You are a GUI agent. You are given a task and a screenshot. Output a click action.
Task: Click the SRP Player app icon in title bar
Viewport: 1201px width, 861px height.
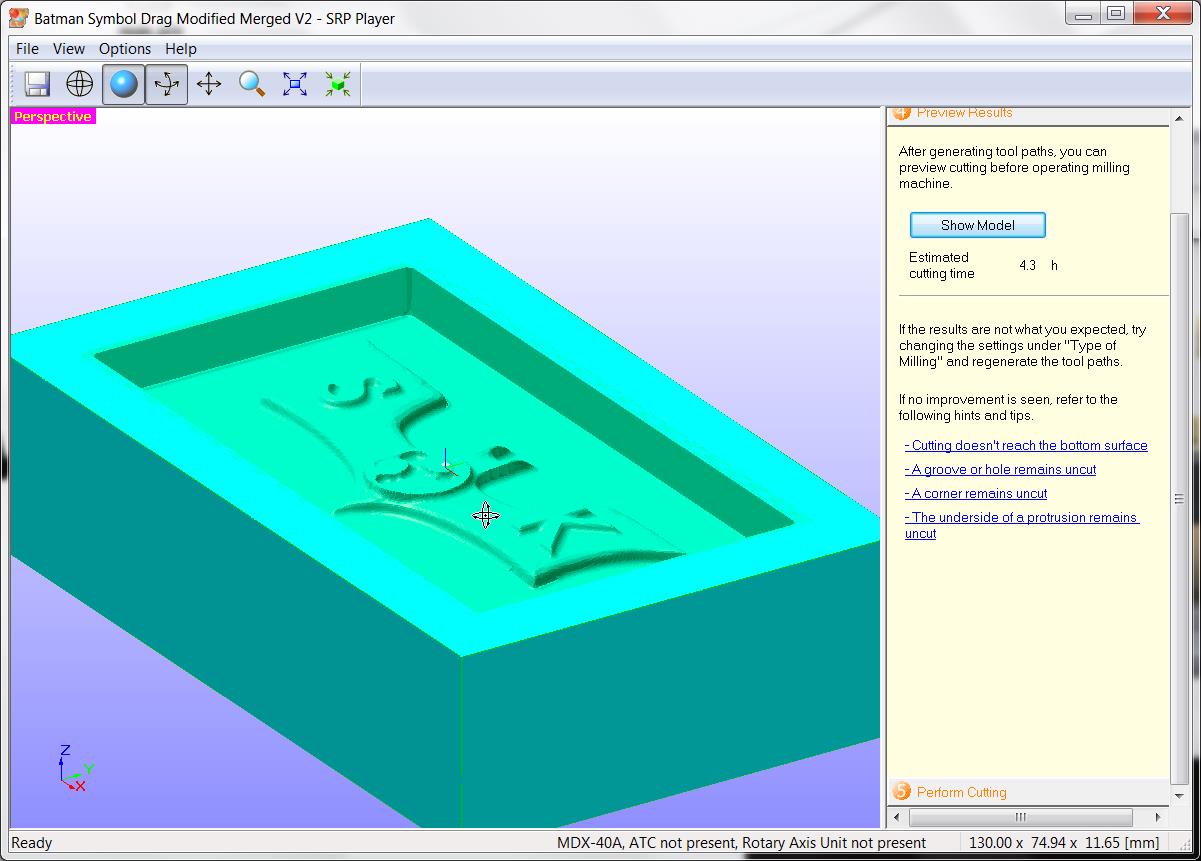(19, 18)
